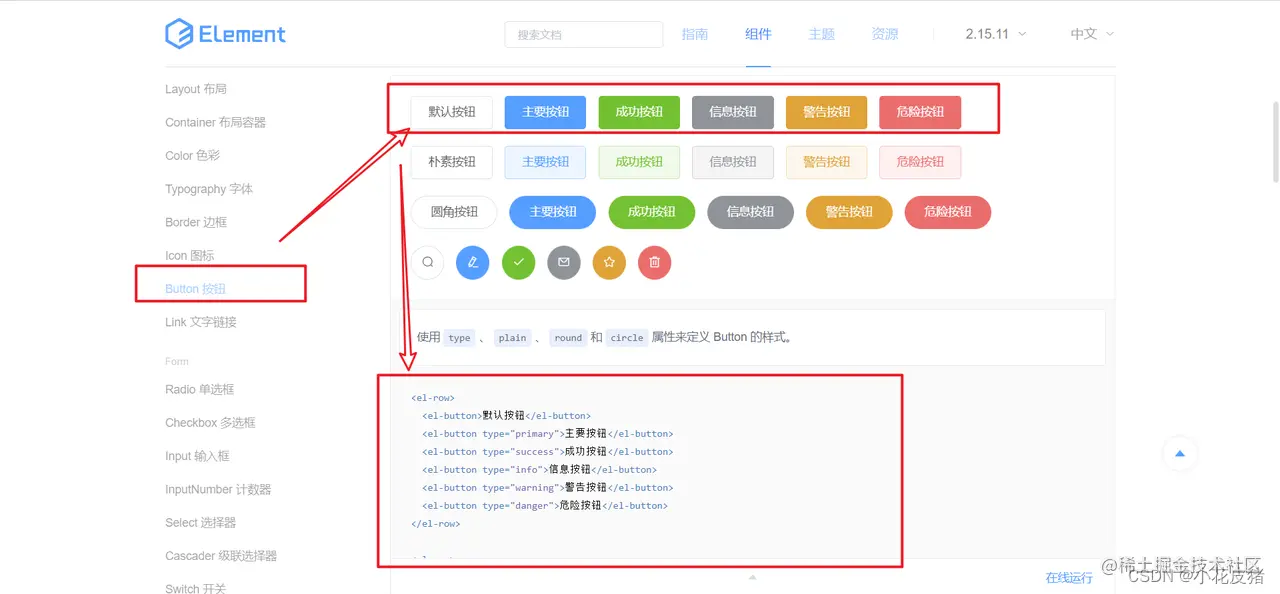Open Cascader 级联选择器 in sidebar
Screen dimensions: 1280x594
221,556
